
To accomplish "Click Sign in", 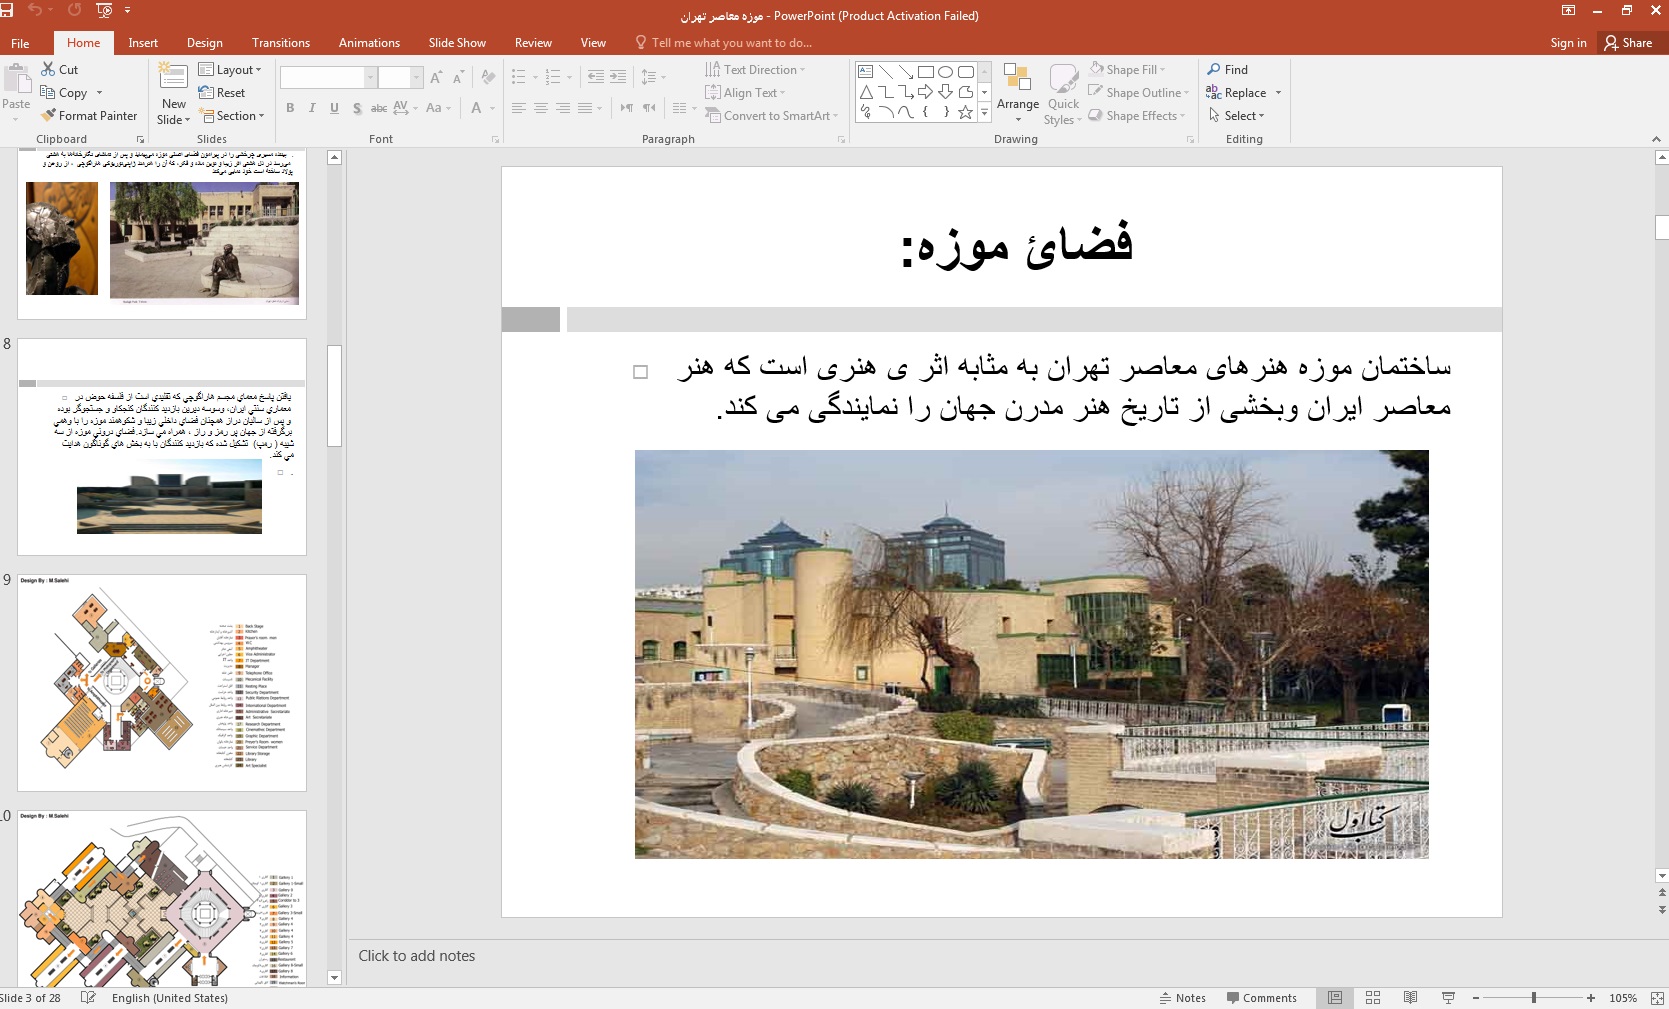I will click(1567, 43).
